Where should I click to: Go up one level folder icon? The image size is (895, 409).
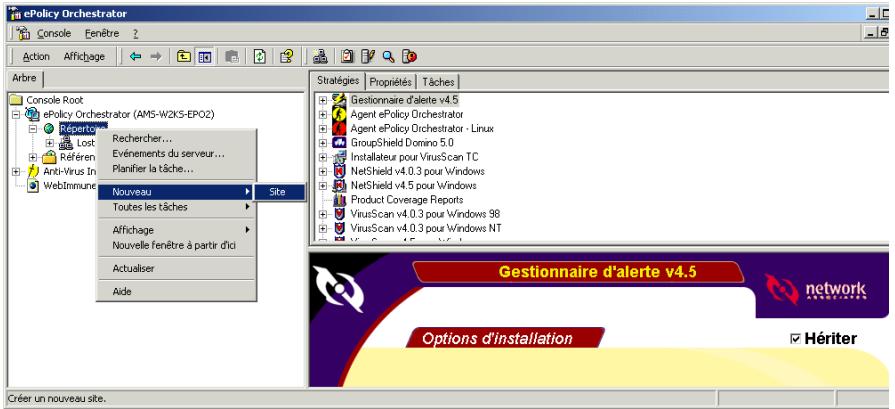coord(183,56)
